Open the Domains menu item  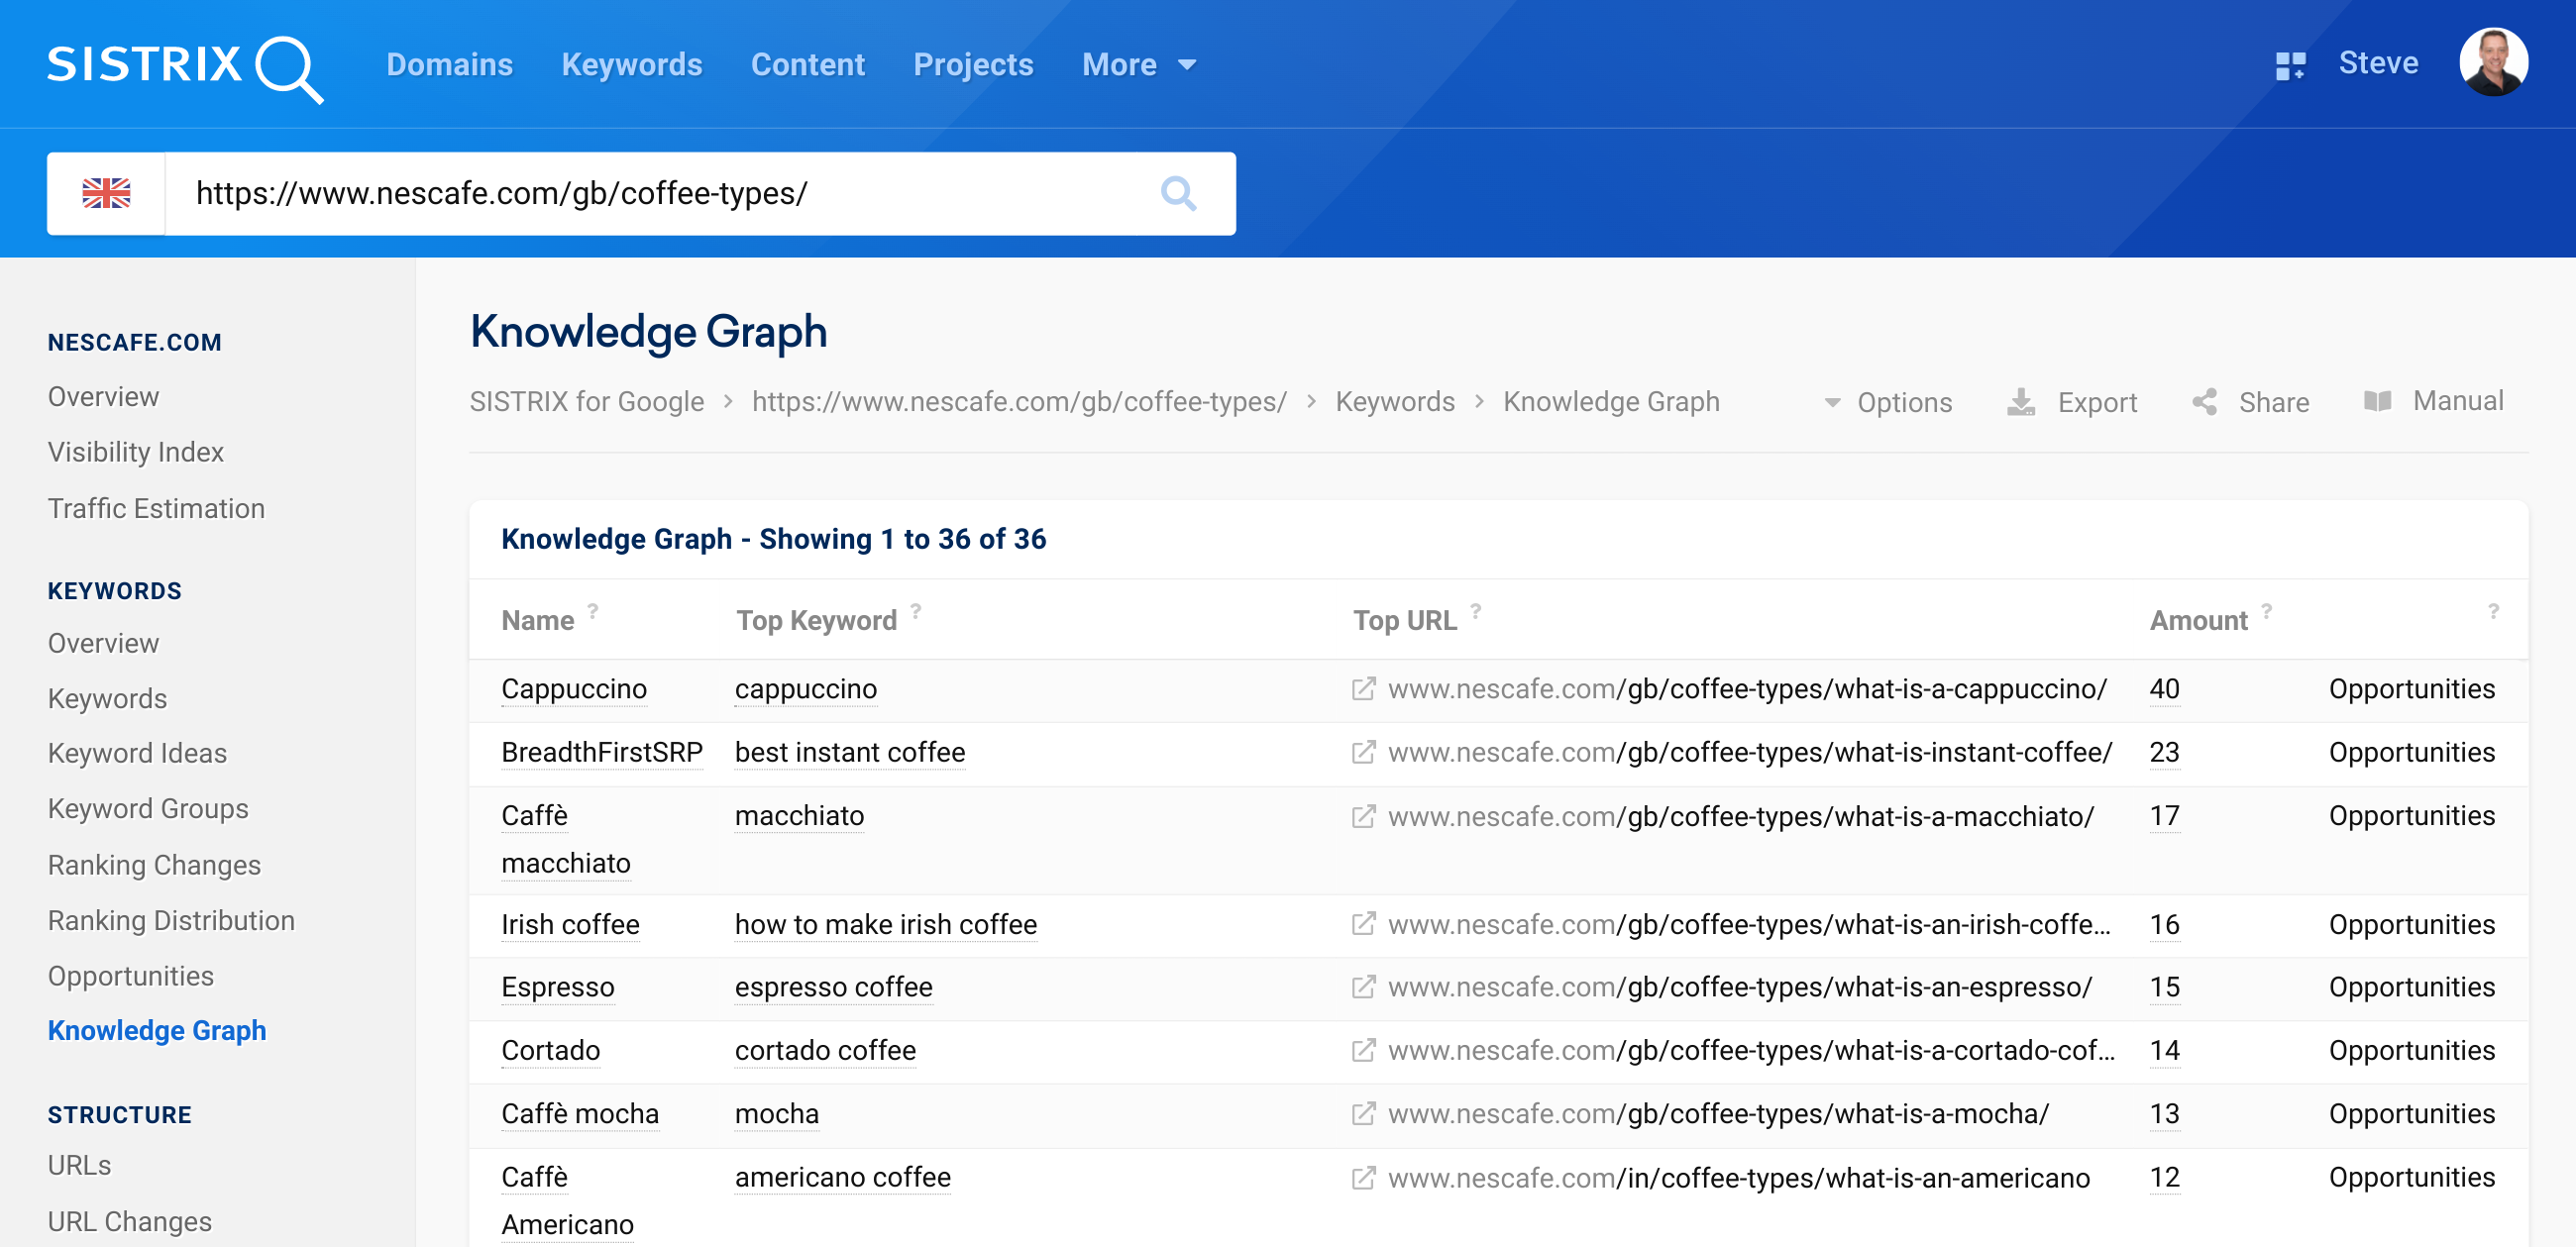pyautogui.click(x=449, y=65)
